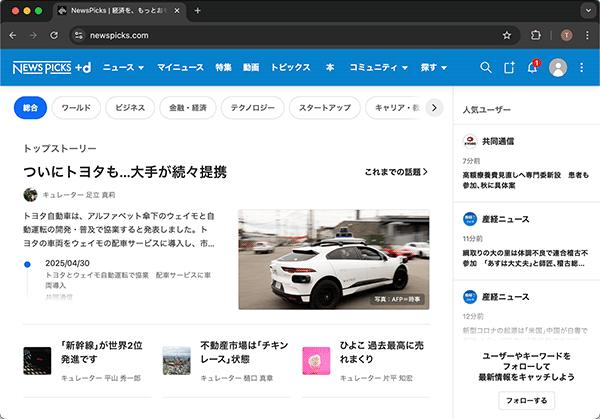Expand the コミュニティ dropdown menu
This screenshot has height=419, width=600.
[x=378, y=68]
